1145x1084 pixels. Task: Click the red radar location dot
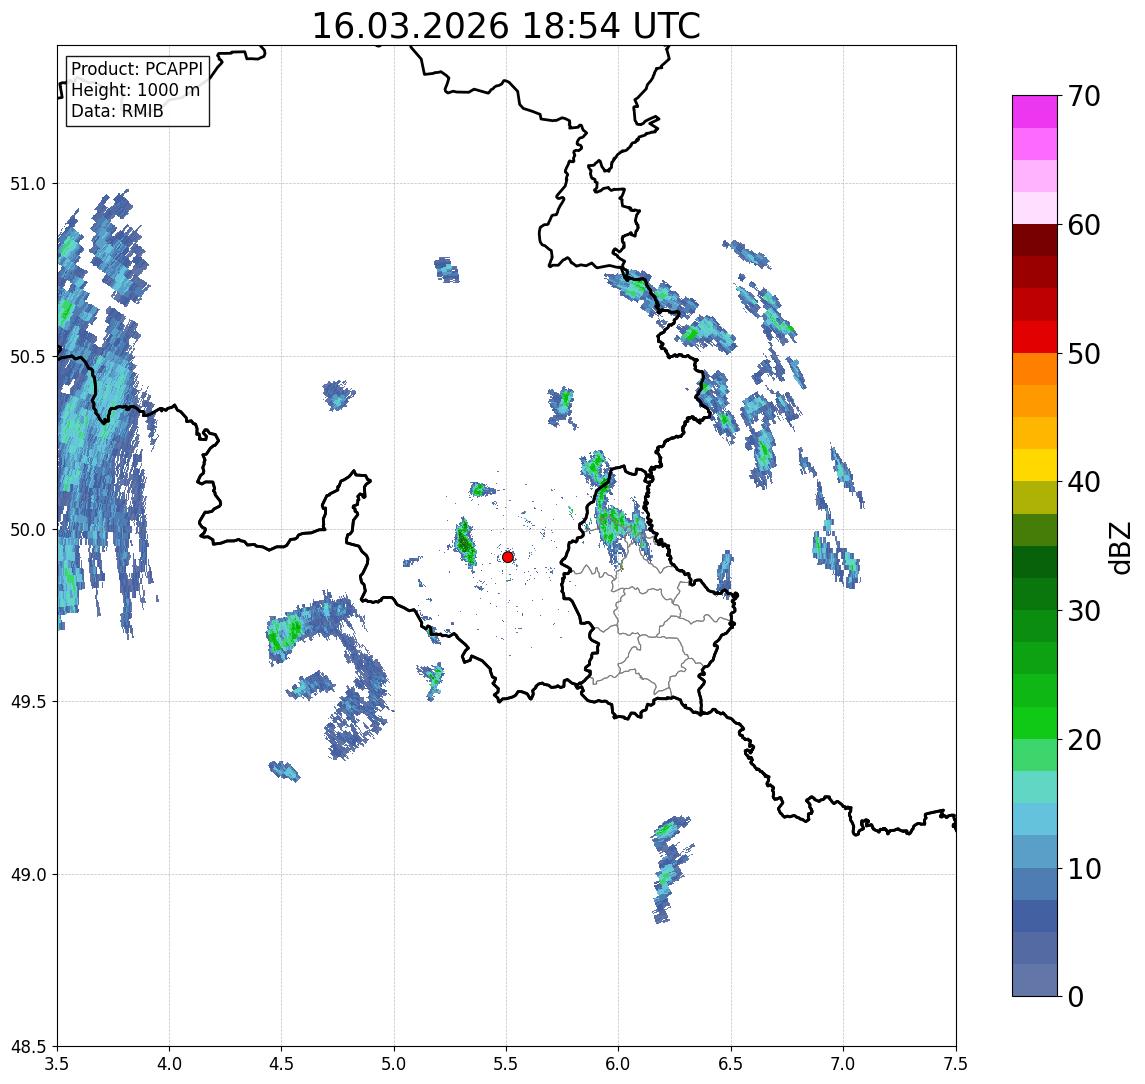coord(508,557)
